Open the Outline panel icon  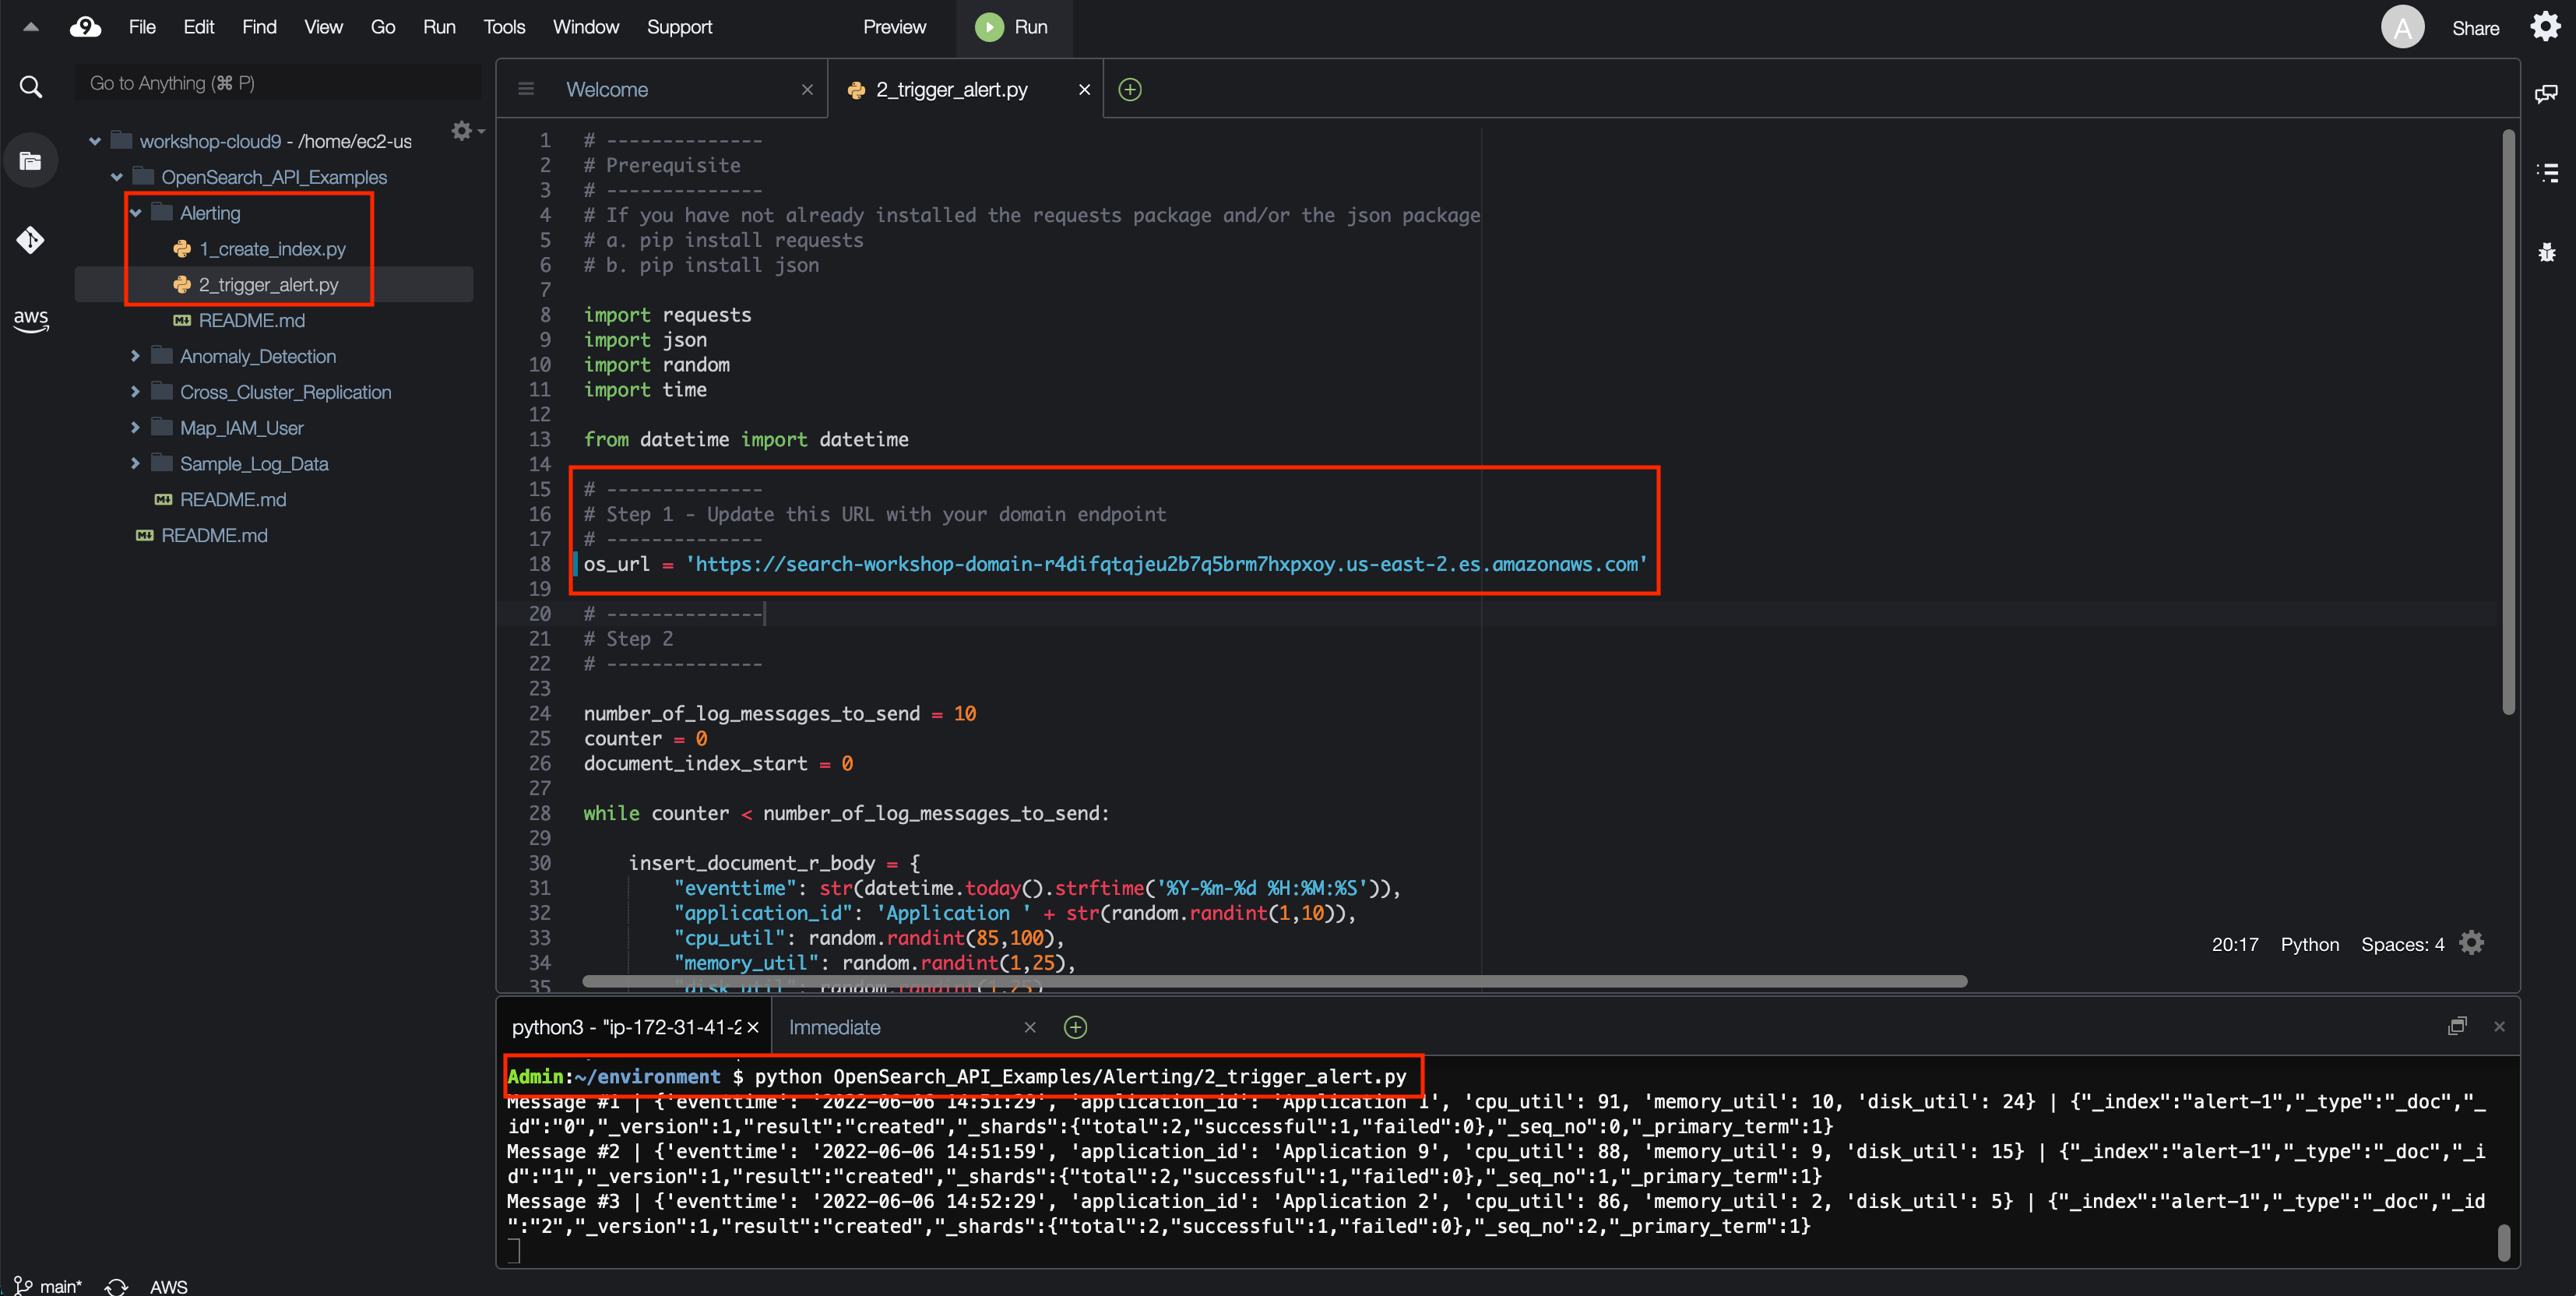[2547, 173]
